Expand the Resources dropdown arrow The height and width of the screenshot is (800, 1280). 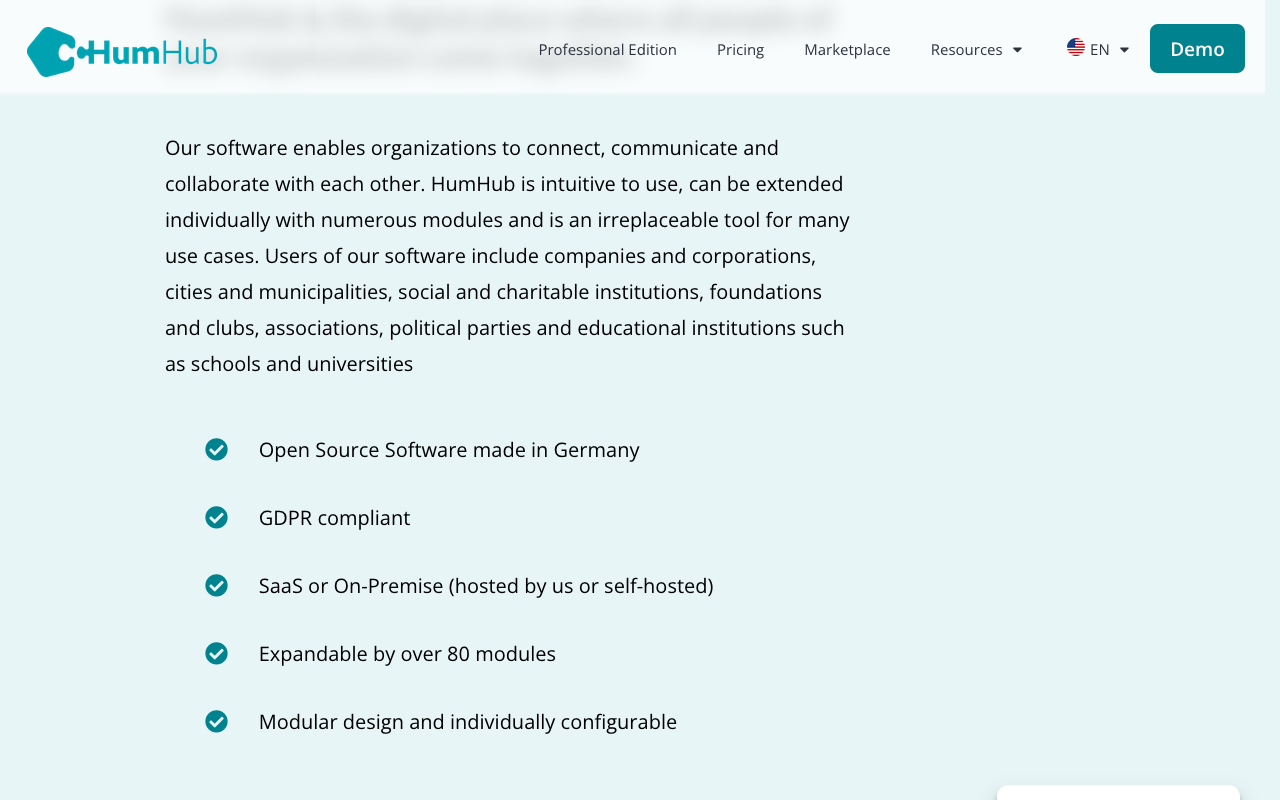1017,50
